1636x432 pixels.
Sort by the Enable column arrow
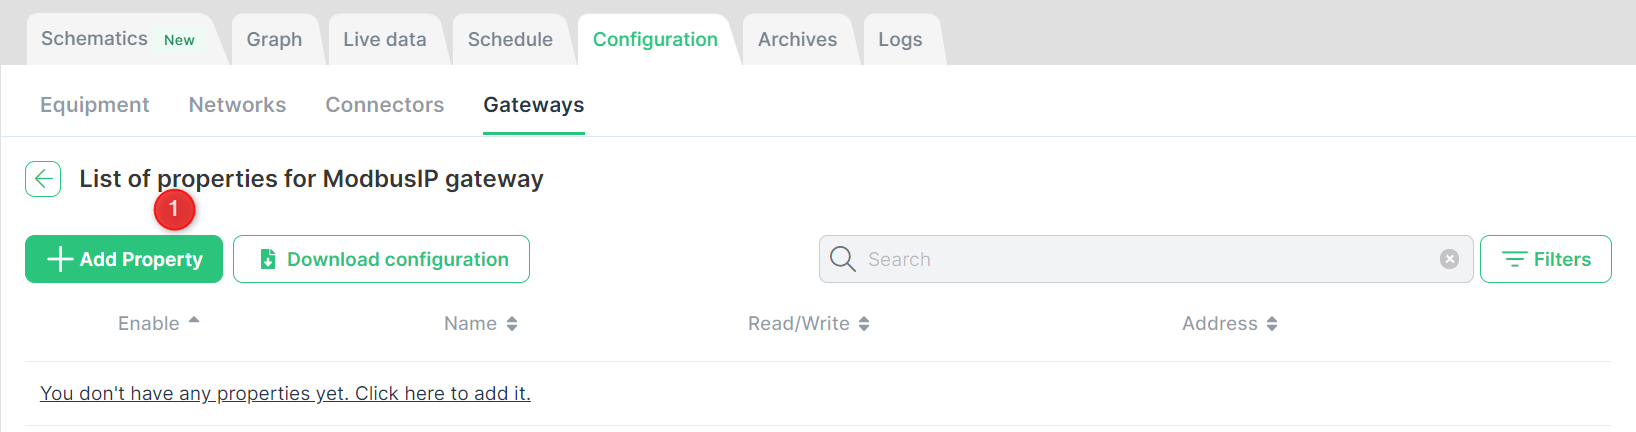click(x=194, y=321)
